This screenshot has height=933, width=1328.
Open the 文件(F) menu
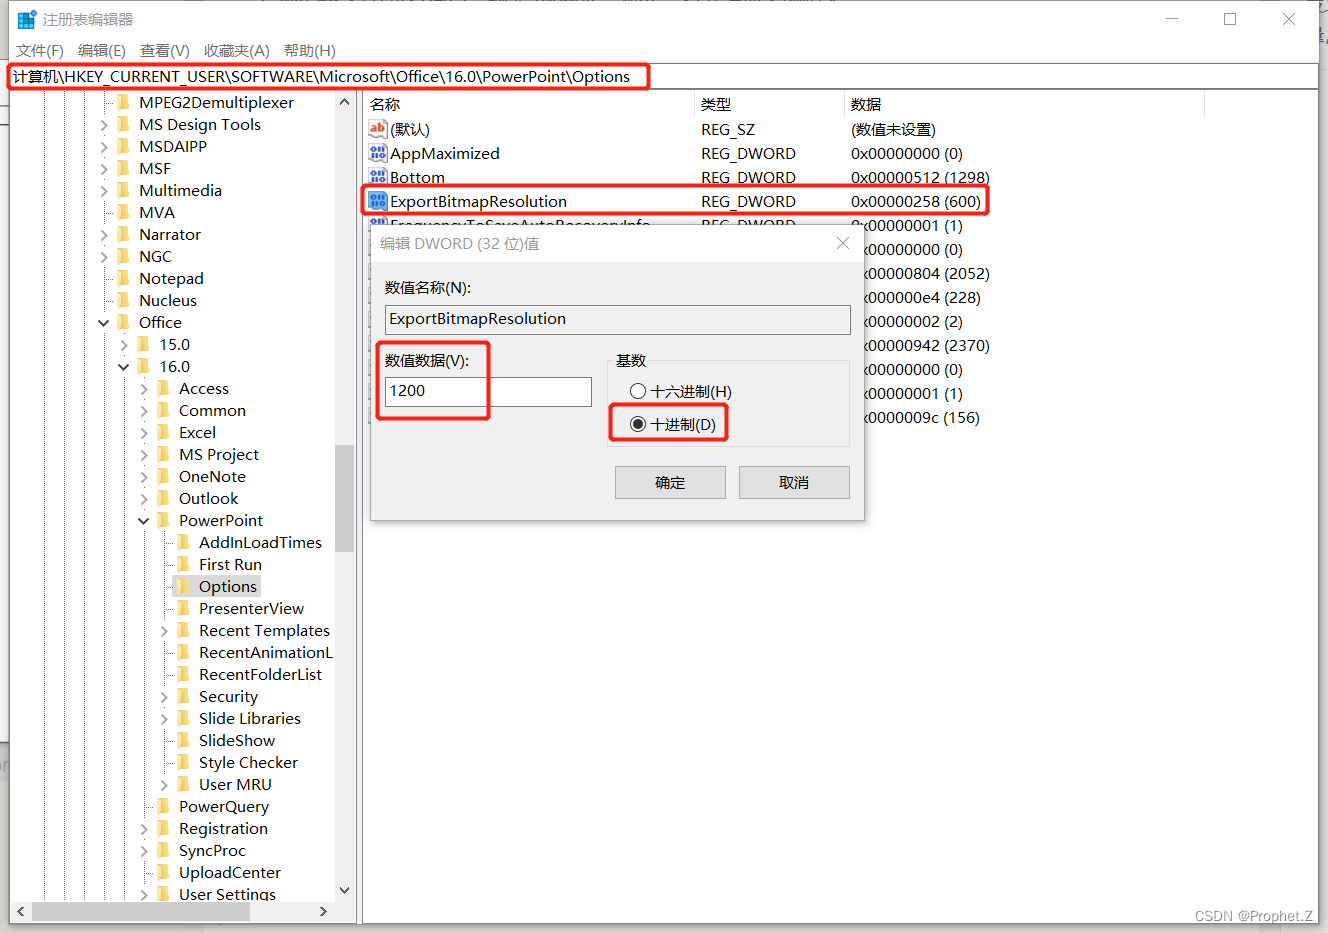click(40, 50)
